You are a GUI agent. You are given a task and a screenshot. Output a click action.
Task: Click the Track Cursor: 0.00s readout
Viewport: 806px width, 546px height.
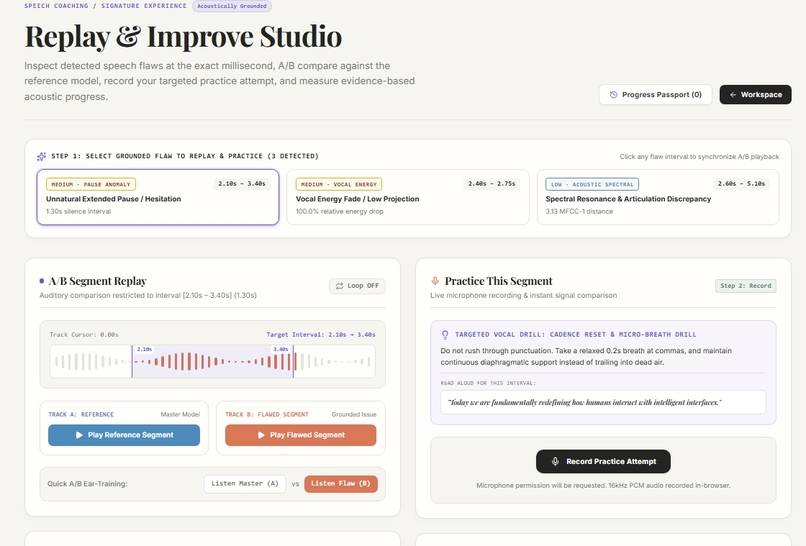[x=84, y=335]
